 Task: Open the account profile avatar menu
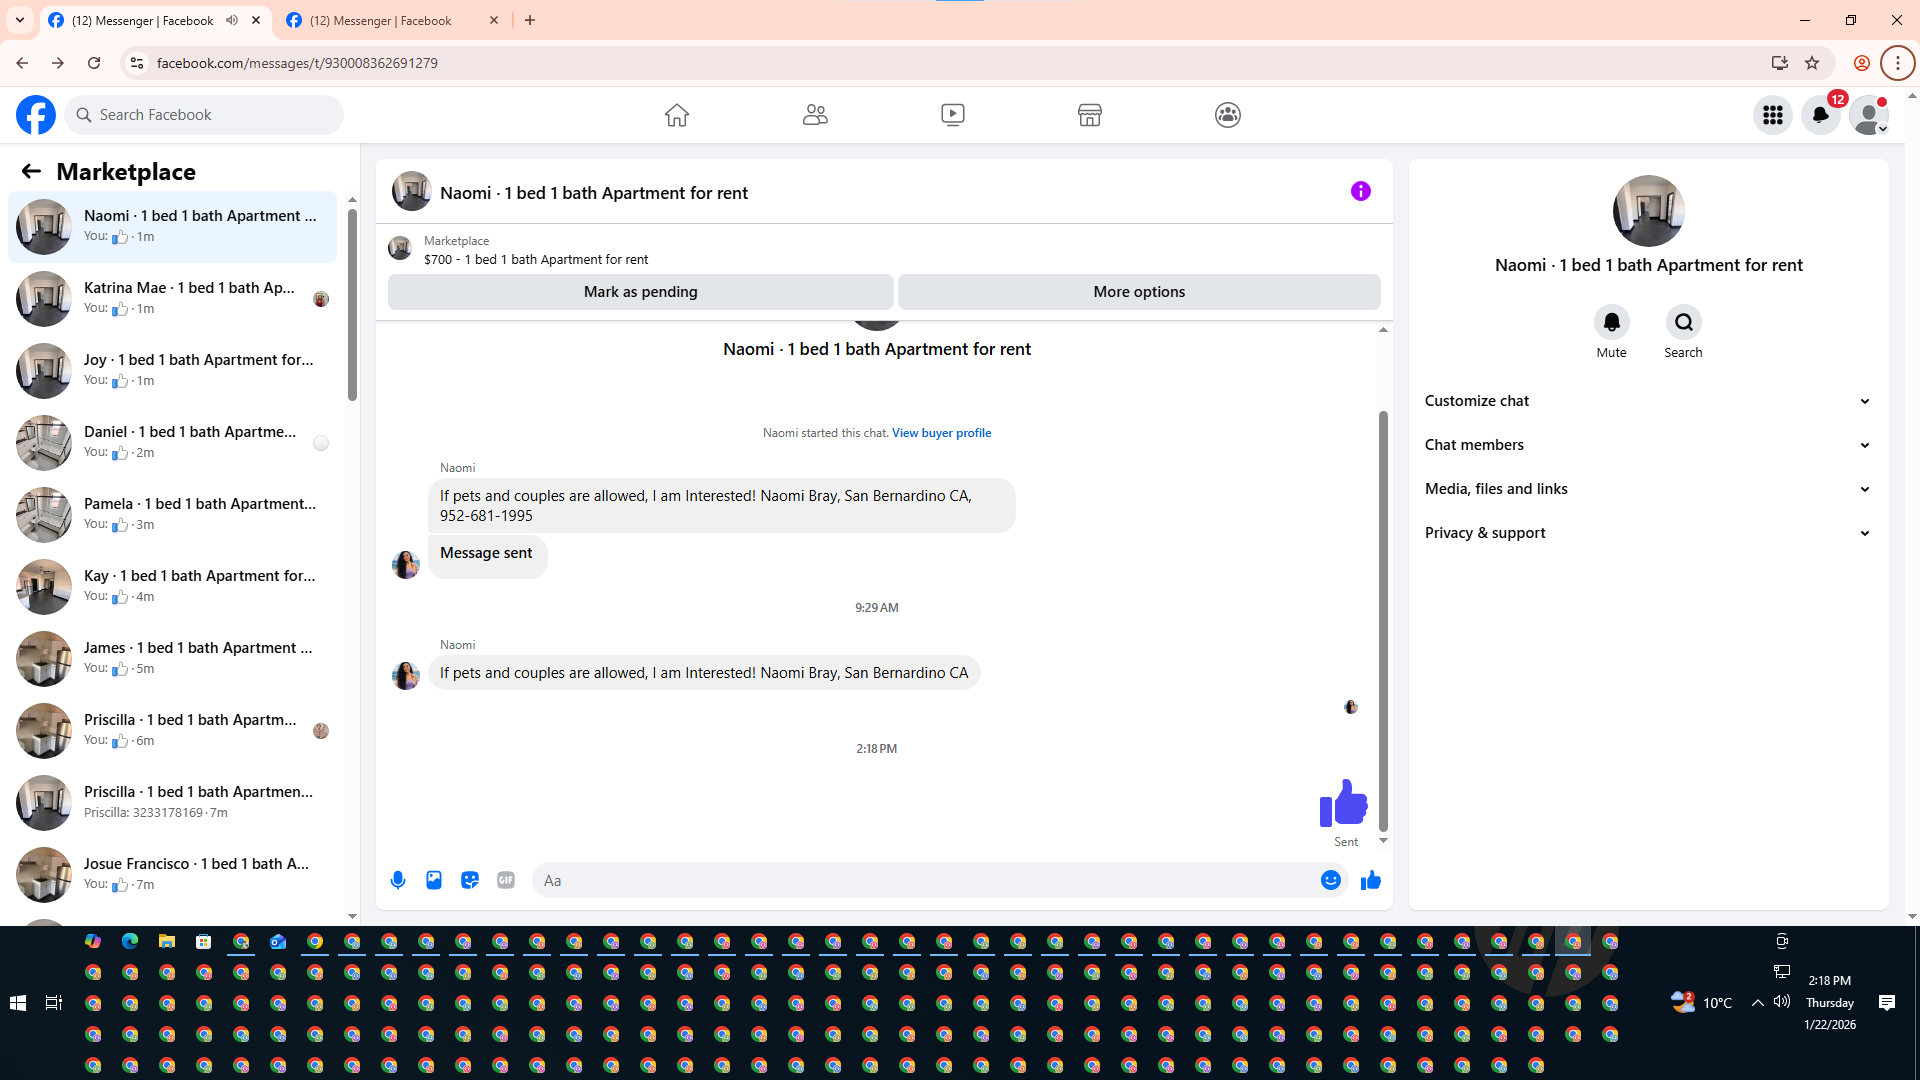(1869, 115)
